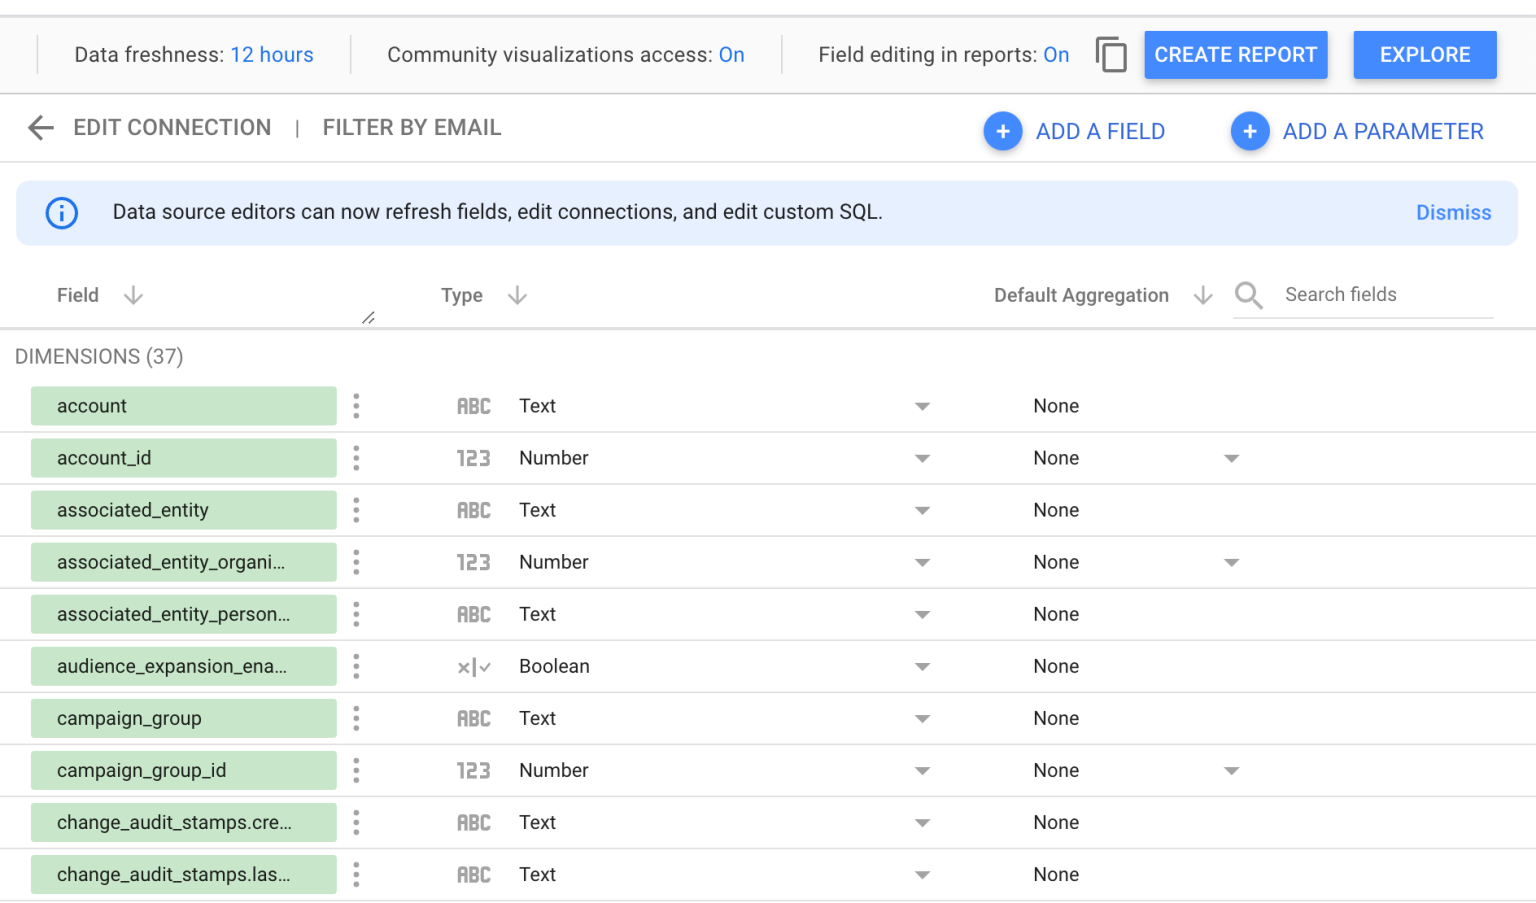Toggle Field editing in reports setting
The image size is (1536, 903).
(x=1056, y=55)
